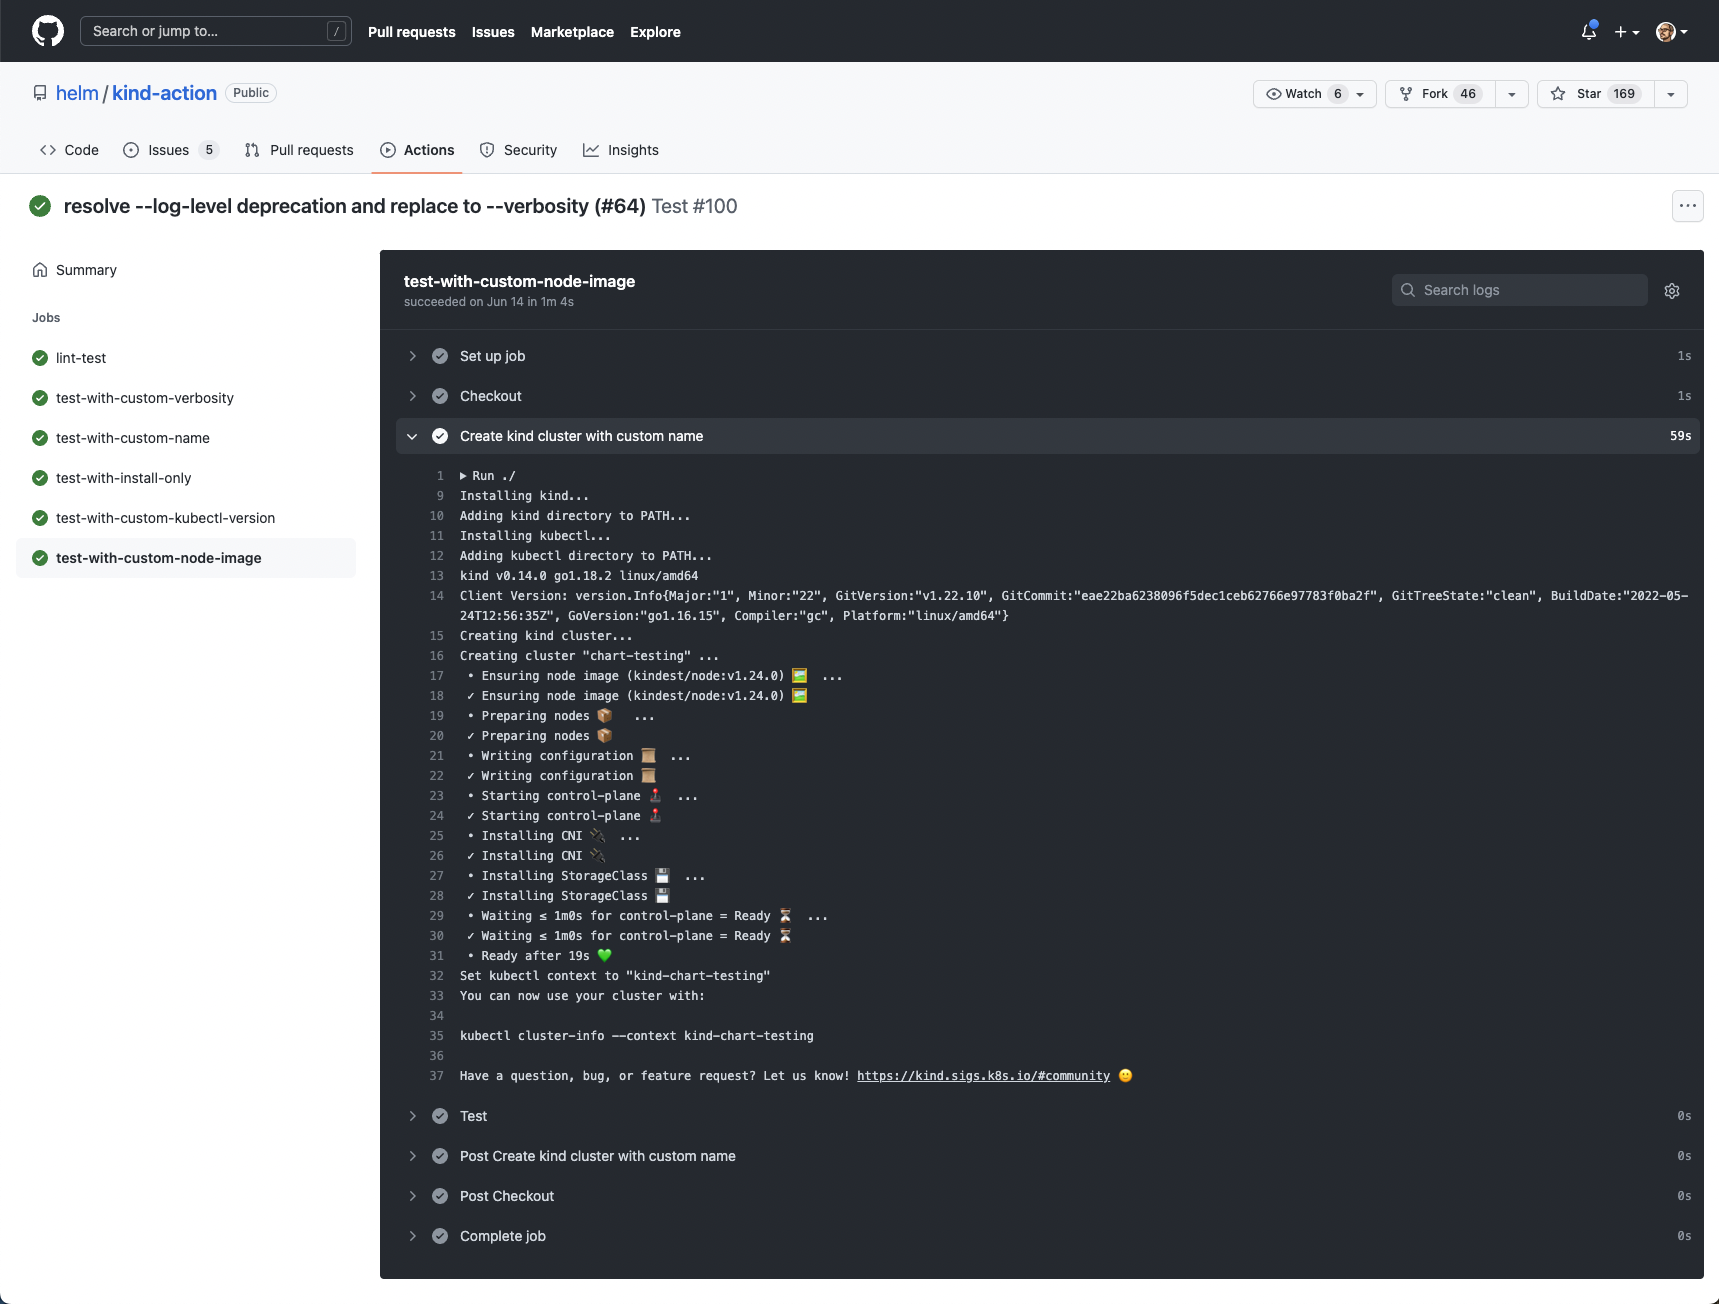Switch to the Pull requests tab

[x=298, y=150]
